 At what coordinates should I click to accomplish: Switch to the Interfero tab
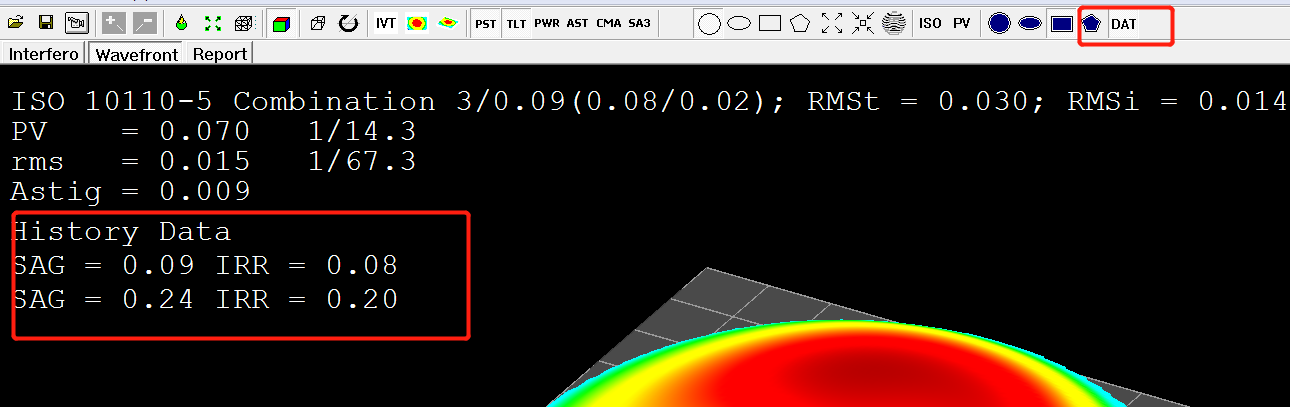click(x=44, y=55)
